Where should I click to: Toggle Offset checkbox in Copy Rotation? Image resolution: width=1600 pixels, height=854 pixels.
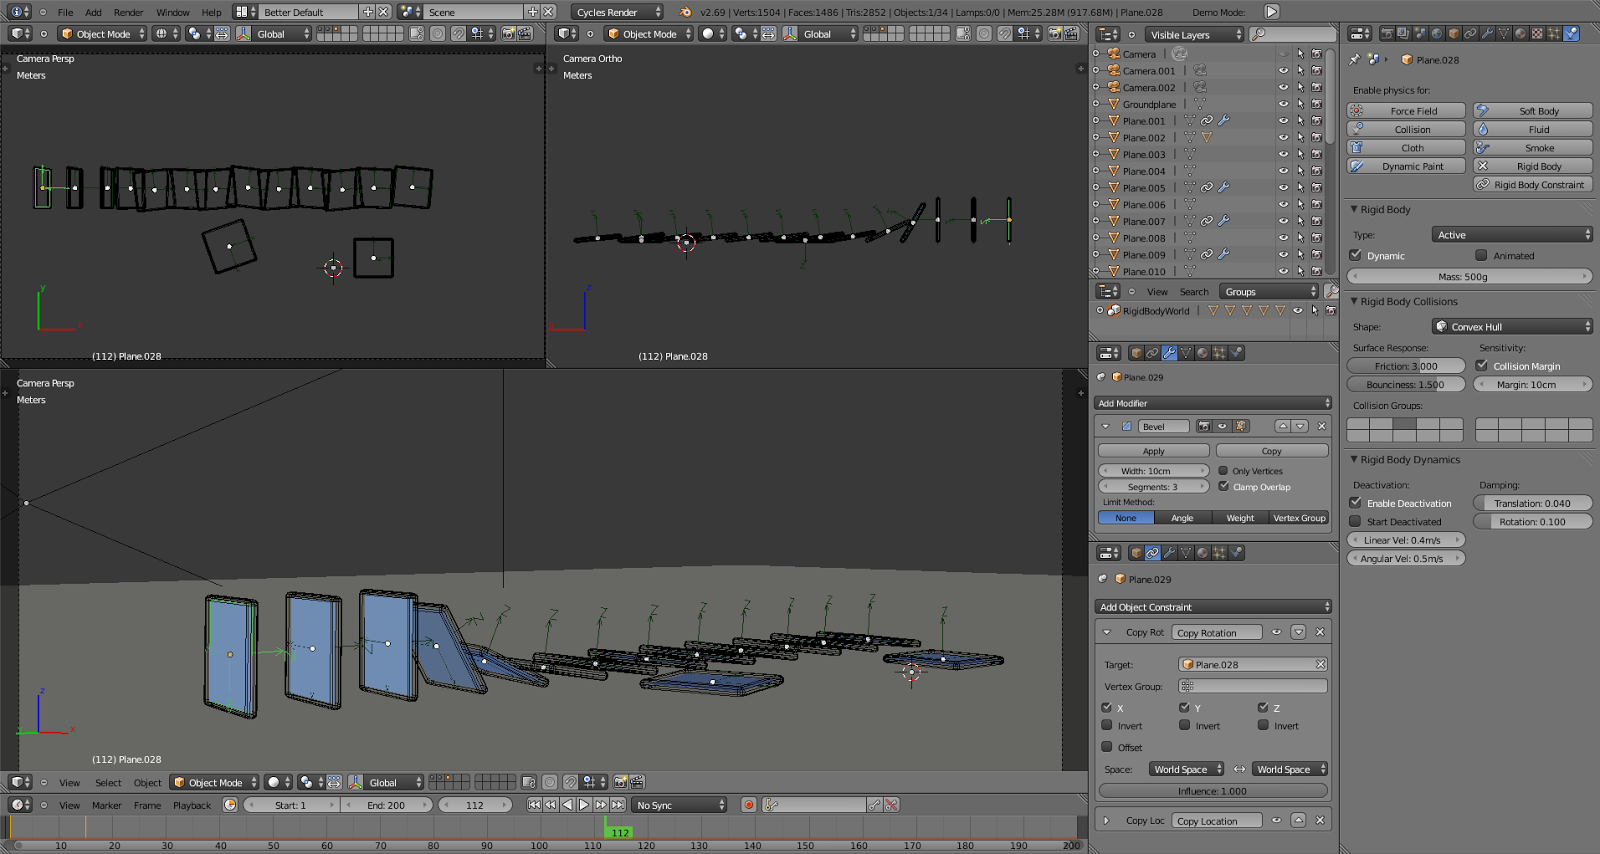pyautogui.click(x=1107, y=747)
